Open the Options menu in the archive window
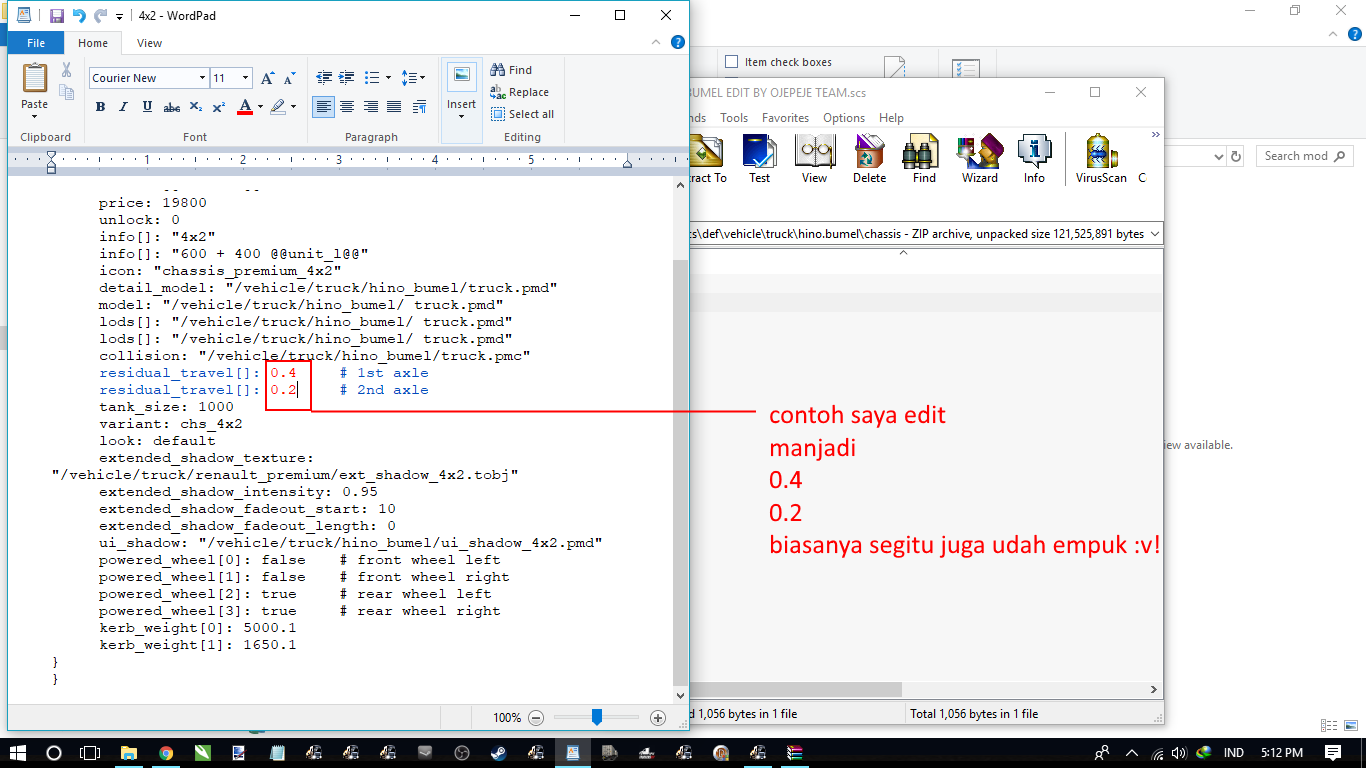 844,118
